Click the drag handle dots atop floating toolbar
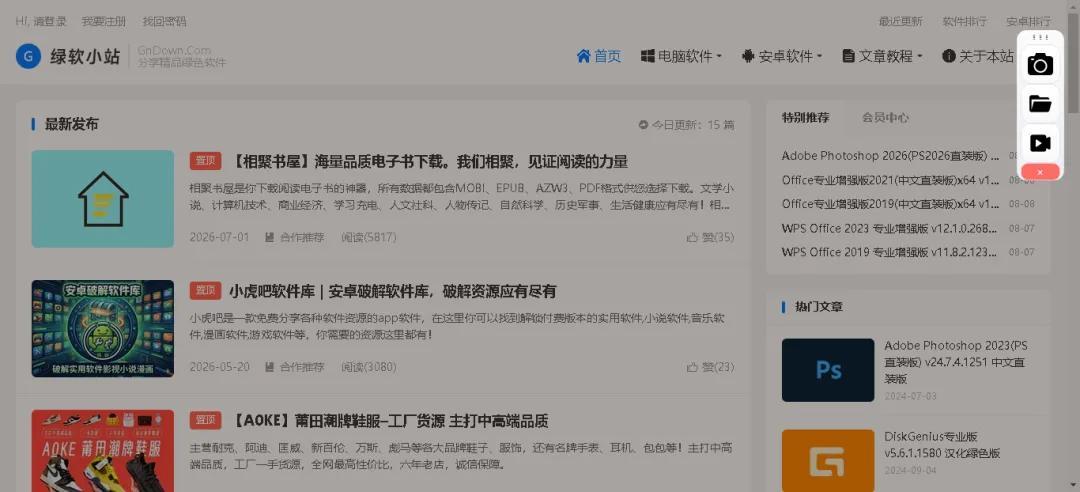 [1040, 37]
